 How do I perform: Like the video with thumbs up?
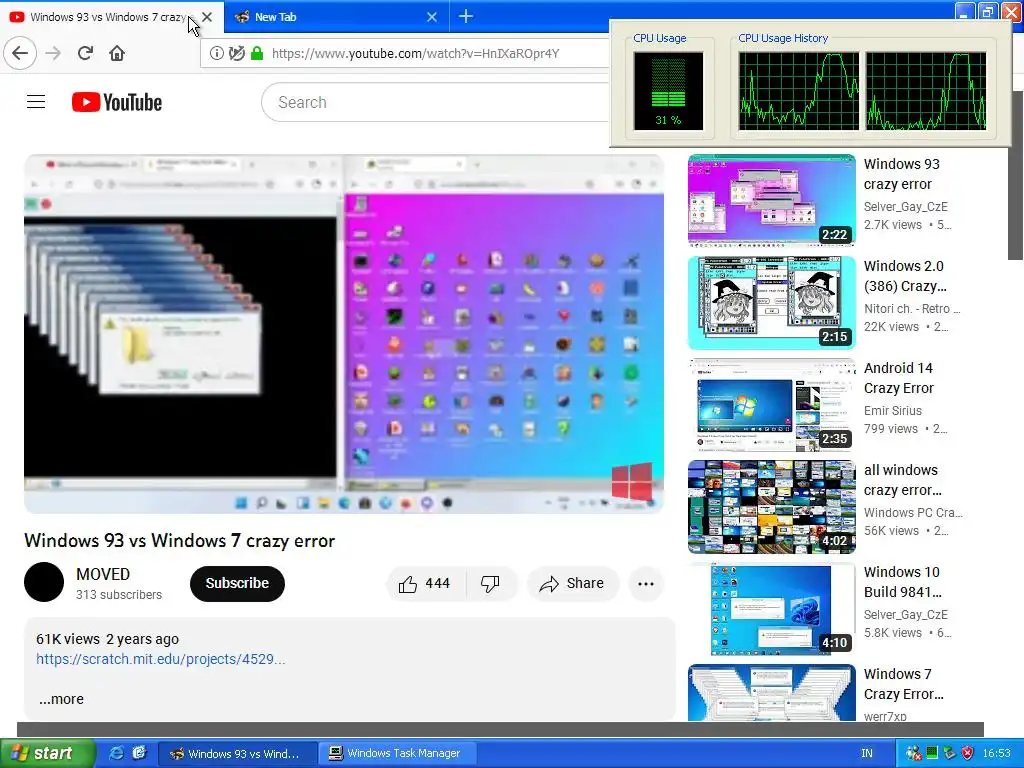click(x=426, y=583)
